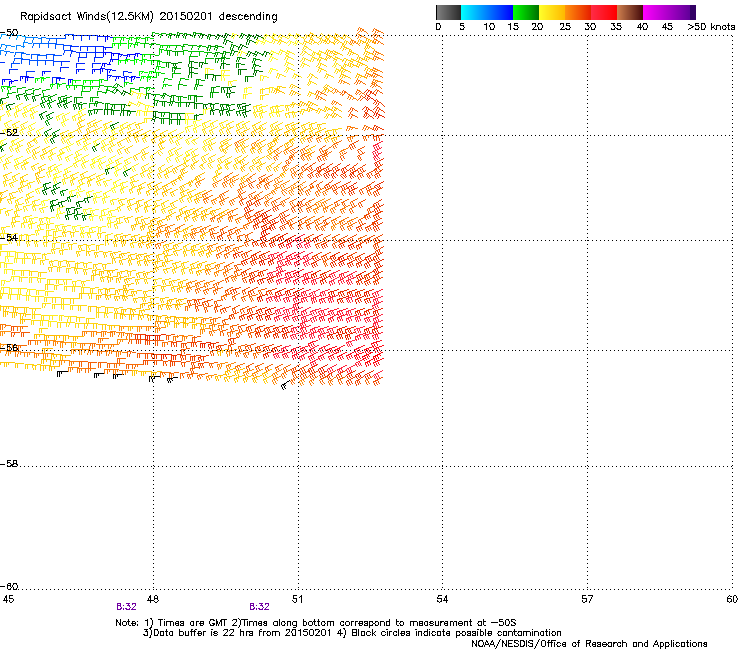This screenshot has width=740, height=650.
Task: Click the note line 'Times are GMT'
Action: tap(192, 623)
